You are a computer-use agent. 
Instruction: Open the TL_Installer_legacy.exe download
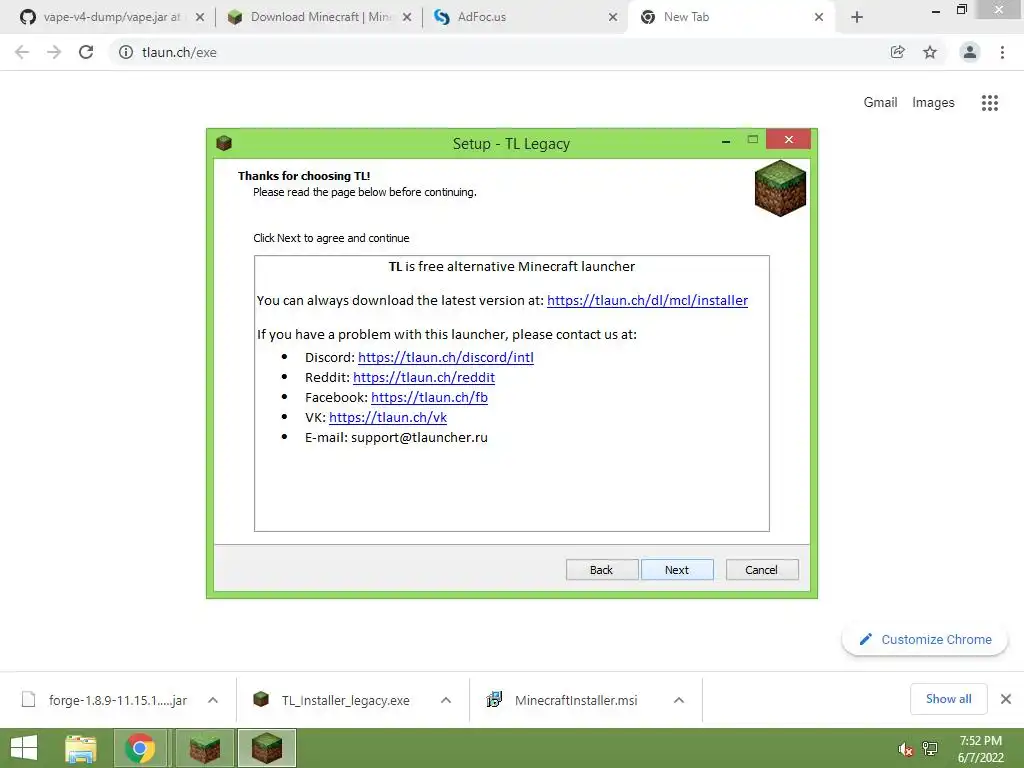[332, 700]
